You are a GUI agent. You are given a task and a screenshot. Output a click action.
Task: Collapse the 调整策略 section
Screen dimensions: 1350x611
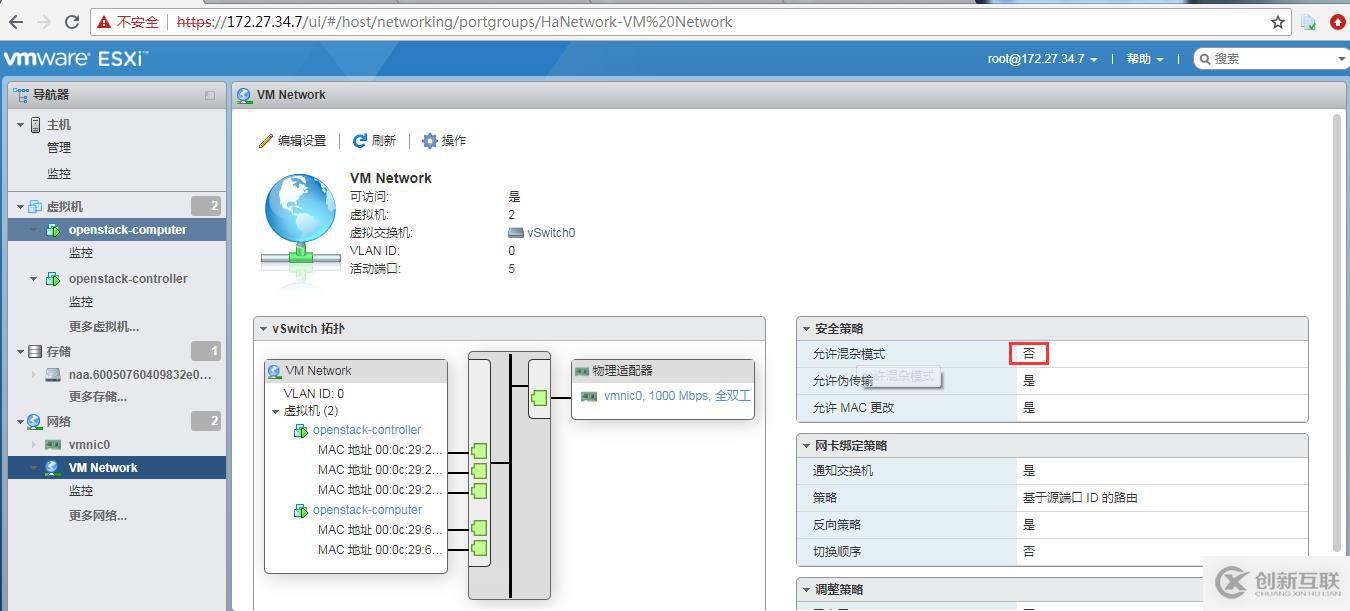click(x=806, y=590)
